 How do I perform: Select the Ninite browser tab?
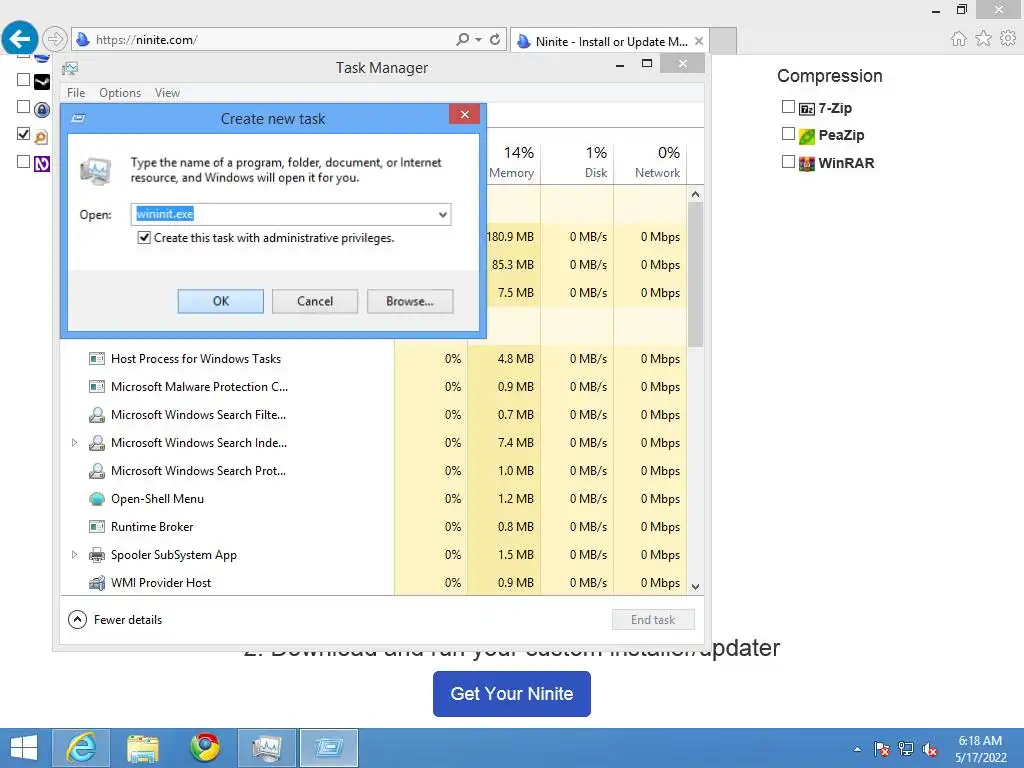(x=609, y=41)
